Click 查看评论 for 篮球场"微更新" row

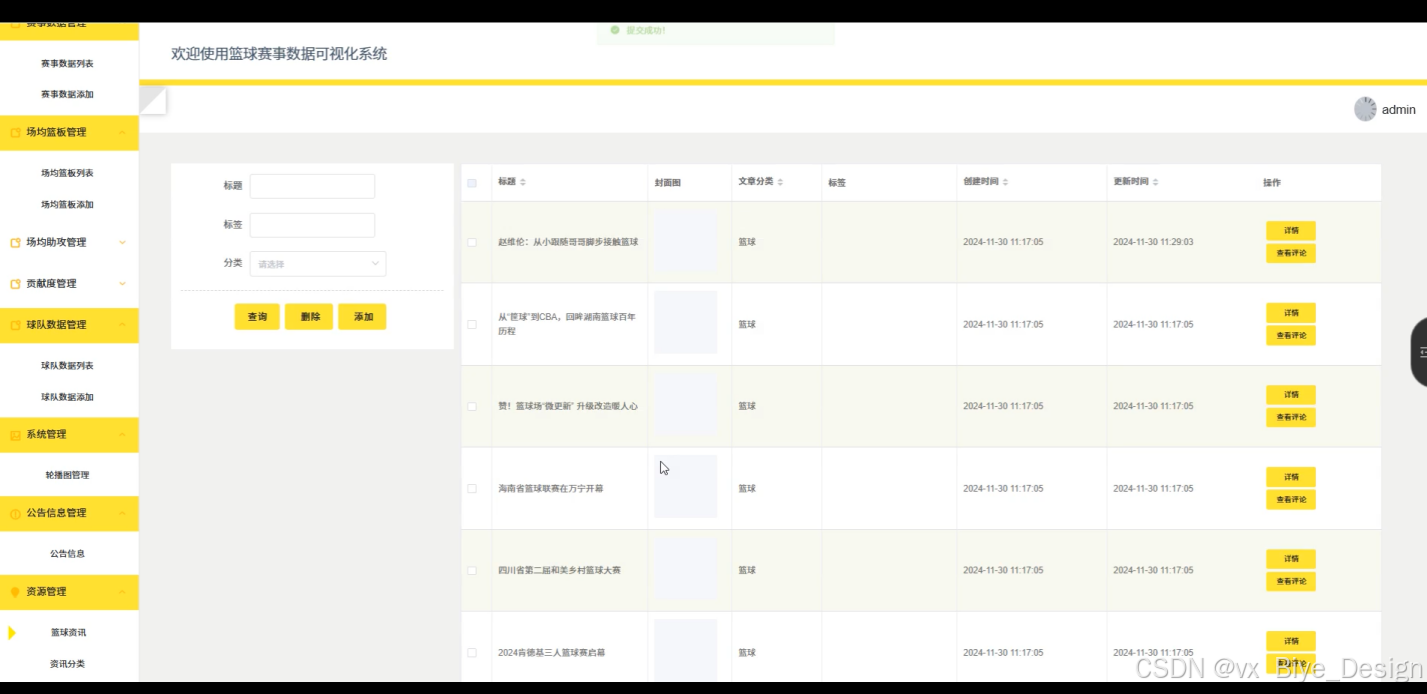(x=1291, y=417)
